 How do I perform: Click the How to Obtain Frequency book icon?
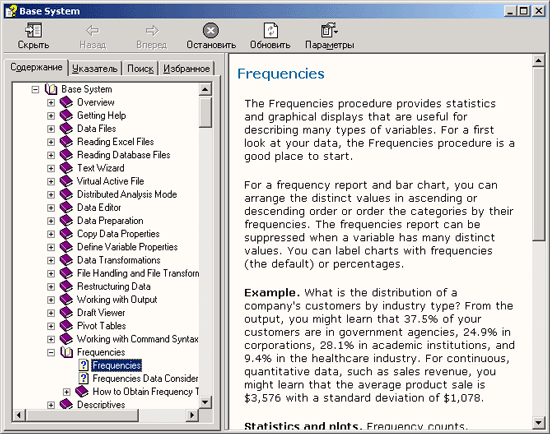(x=82, y=392)
